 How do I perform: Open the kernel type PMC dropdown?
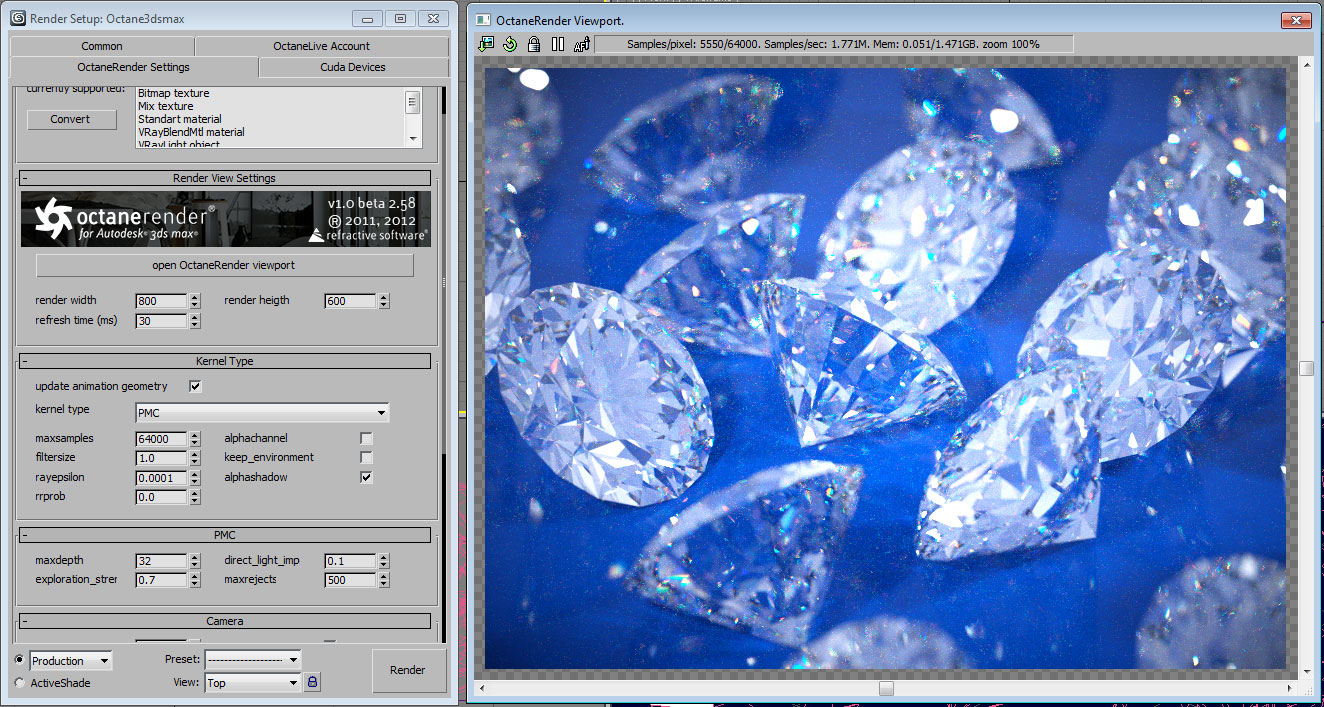[x=262, y=412]
